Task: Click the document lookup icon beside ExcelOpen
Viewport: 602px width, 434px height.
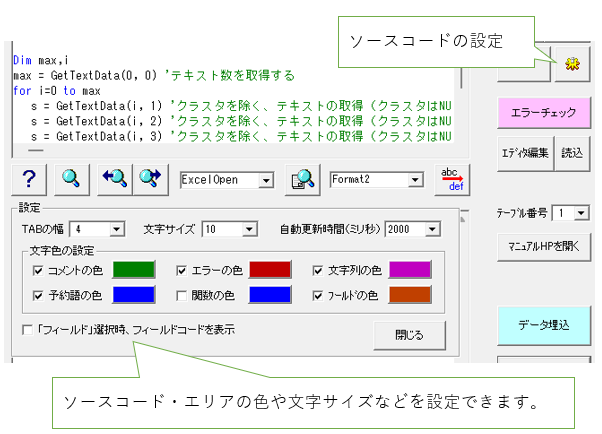Action: (300, 179)
